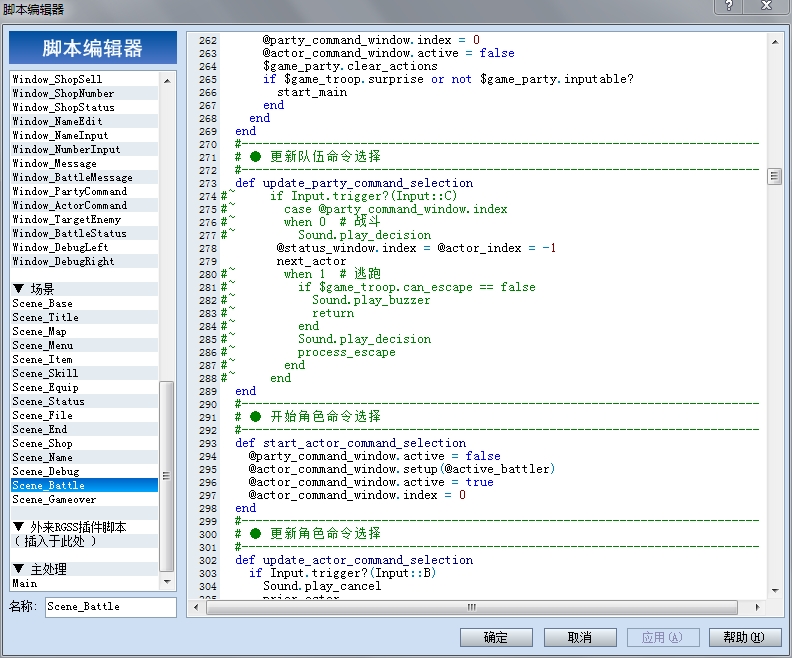Click horizontal scroll right arrow
Screen dimensions: 792x658
click(757, 607)
